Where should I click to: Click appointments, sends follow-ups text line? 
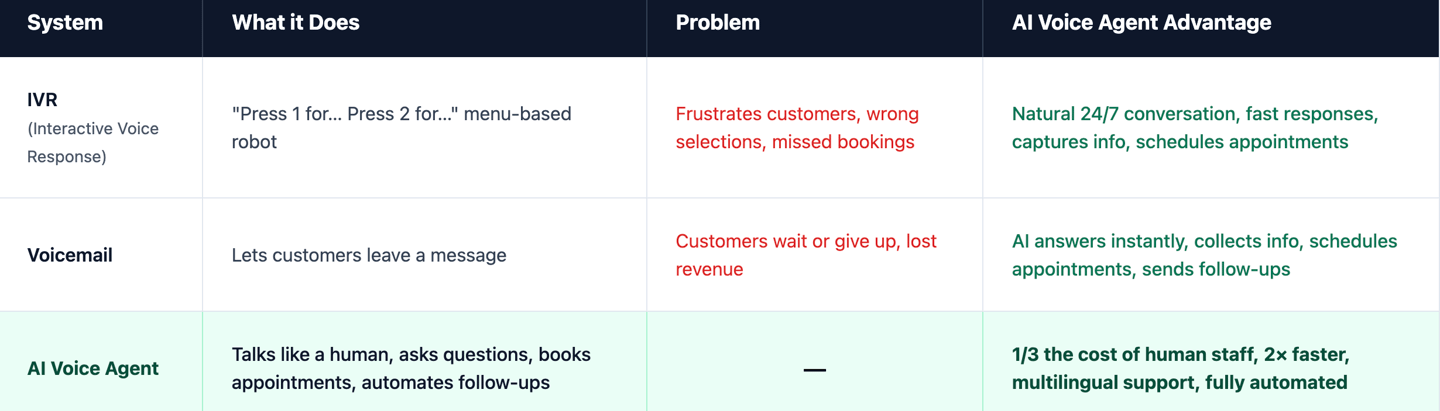point(1150,269)
